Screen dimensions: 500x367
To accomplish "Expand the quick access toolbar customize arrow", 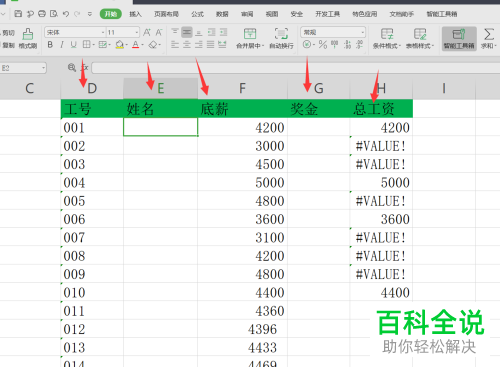I will pyautogui.click(x=90, y=14).
